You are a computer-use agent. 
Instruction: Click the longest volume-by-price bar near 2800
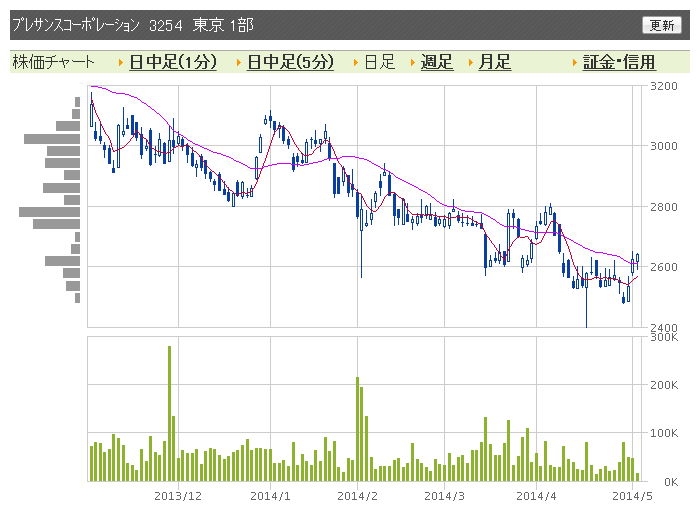[49, 212]
